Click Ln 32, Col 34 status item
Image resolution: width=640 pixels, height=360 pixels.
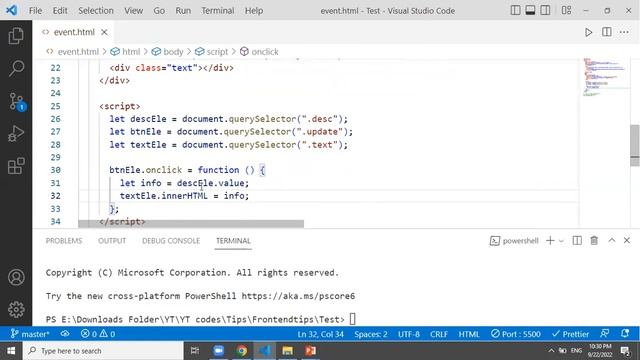(x=320, y=334)
